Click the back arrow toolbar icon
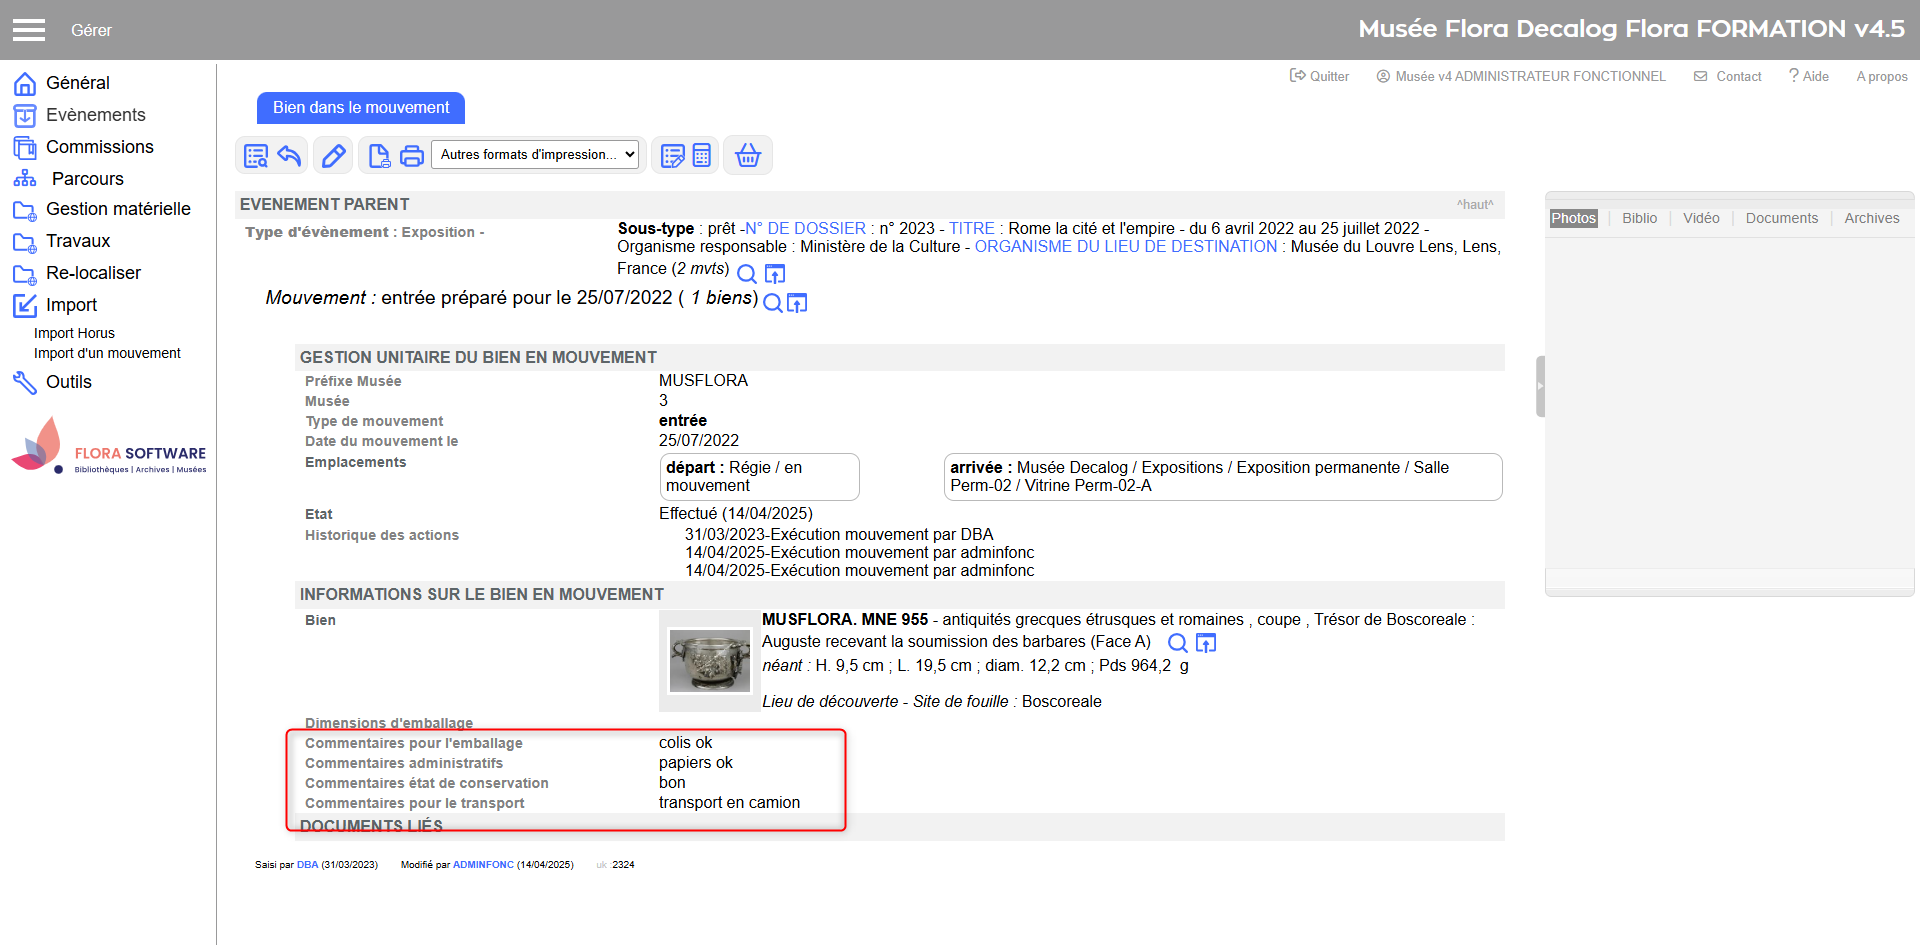Viewport: 1920px width, 945px height. click(289, 155)
